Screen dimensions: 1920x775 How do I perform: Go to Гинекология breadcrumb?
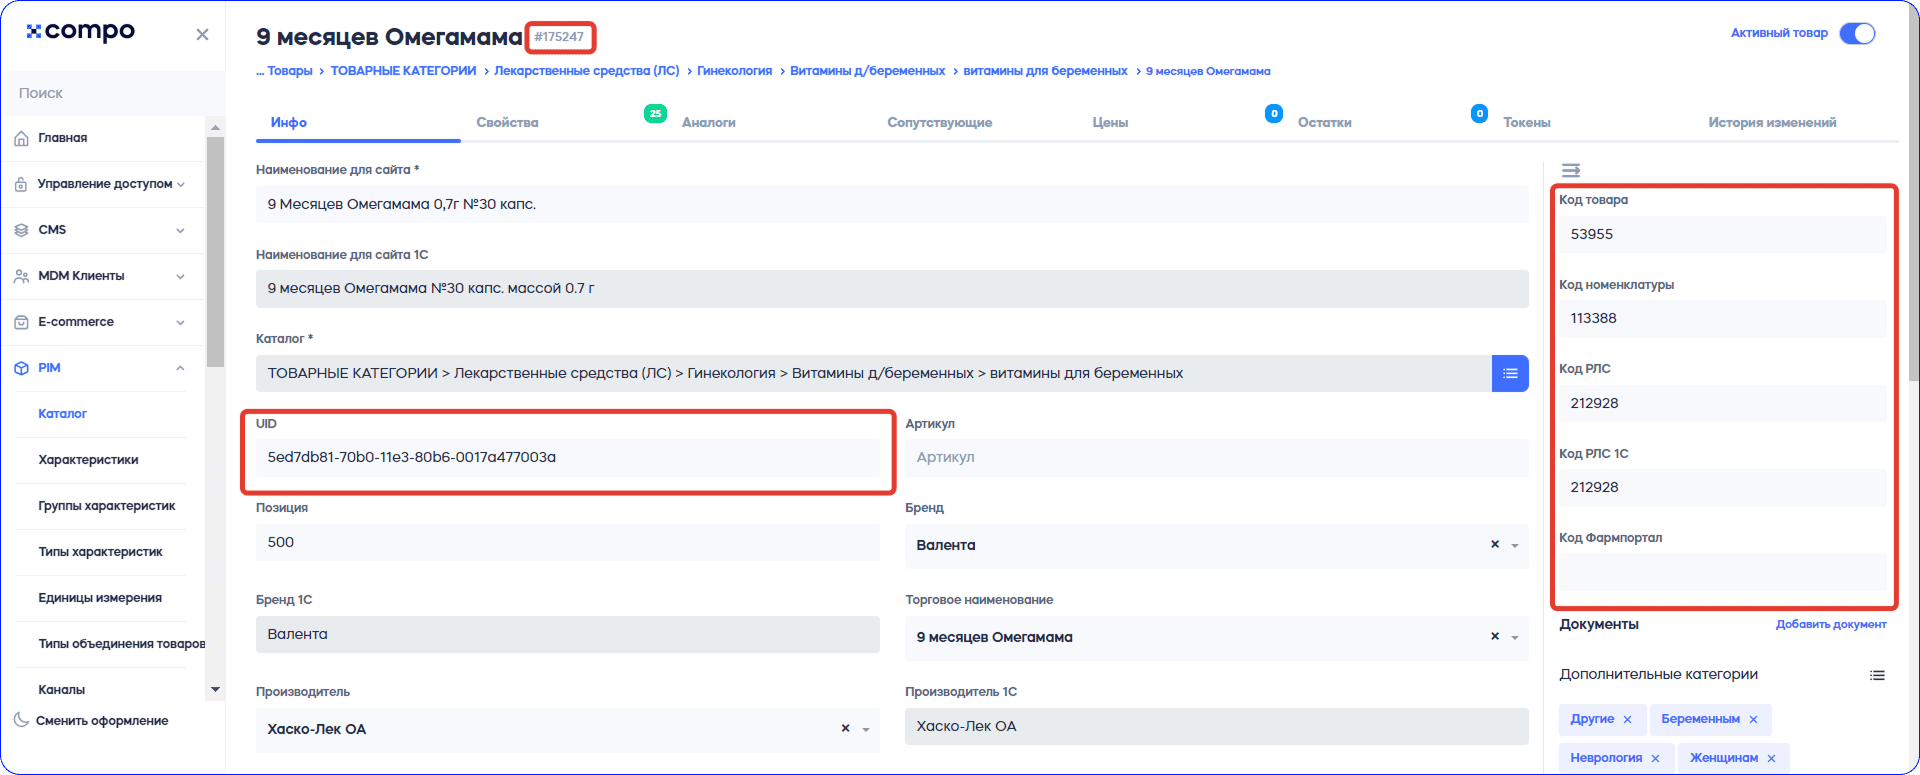pos(735,71)
